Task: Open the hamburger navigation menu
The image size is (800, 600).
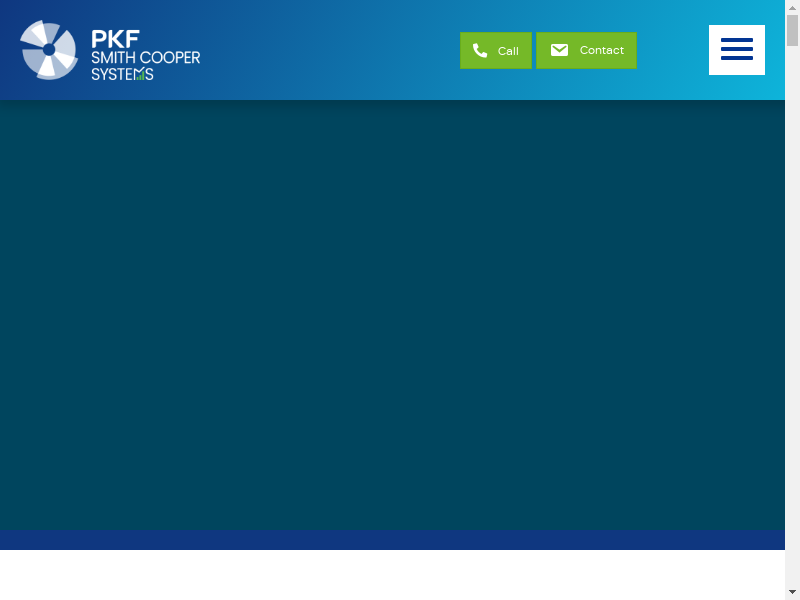Action: (x=737, y=50)
